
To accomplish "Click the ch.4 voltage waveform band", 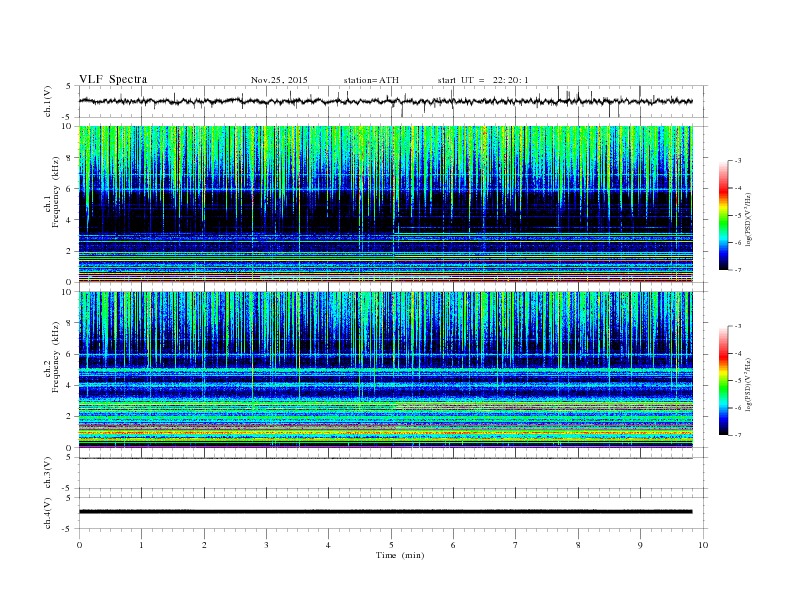I will pos(386,512).
